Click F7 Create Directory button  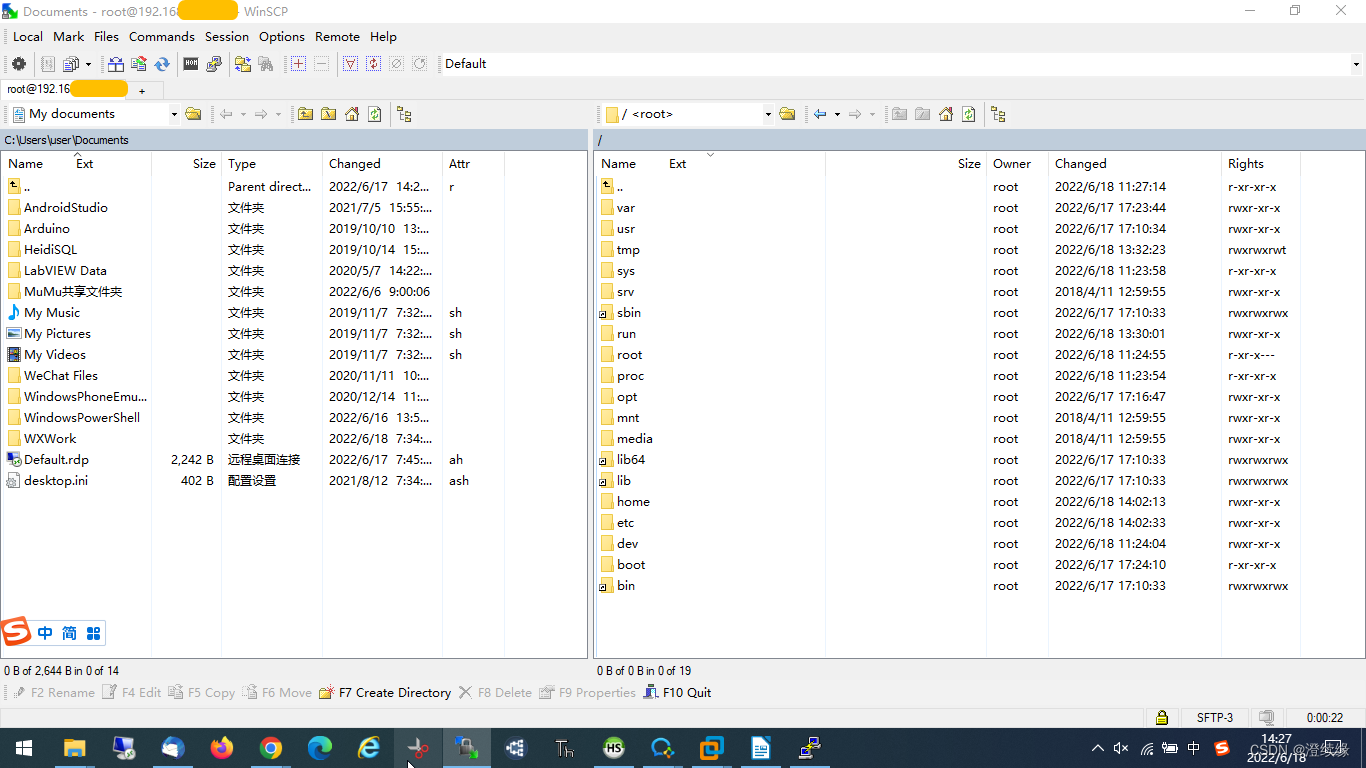385,692
